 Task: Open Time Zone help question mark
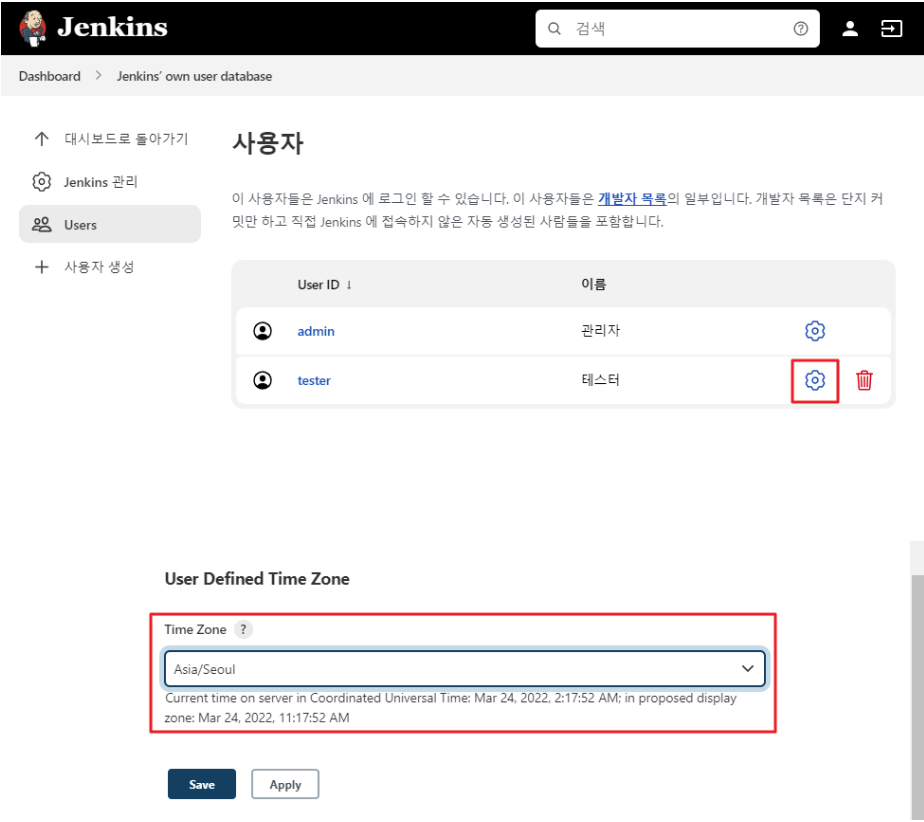pyautogui.click(x=243, y=629)
